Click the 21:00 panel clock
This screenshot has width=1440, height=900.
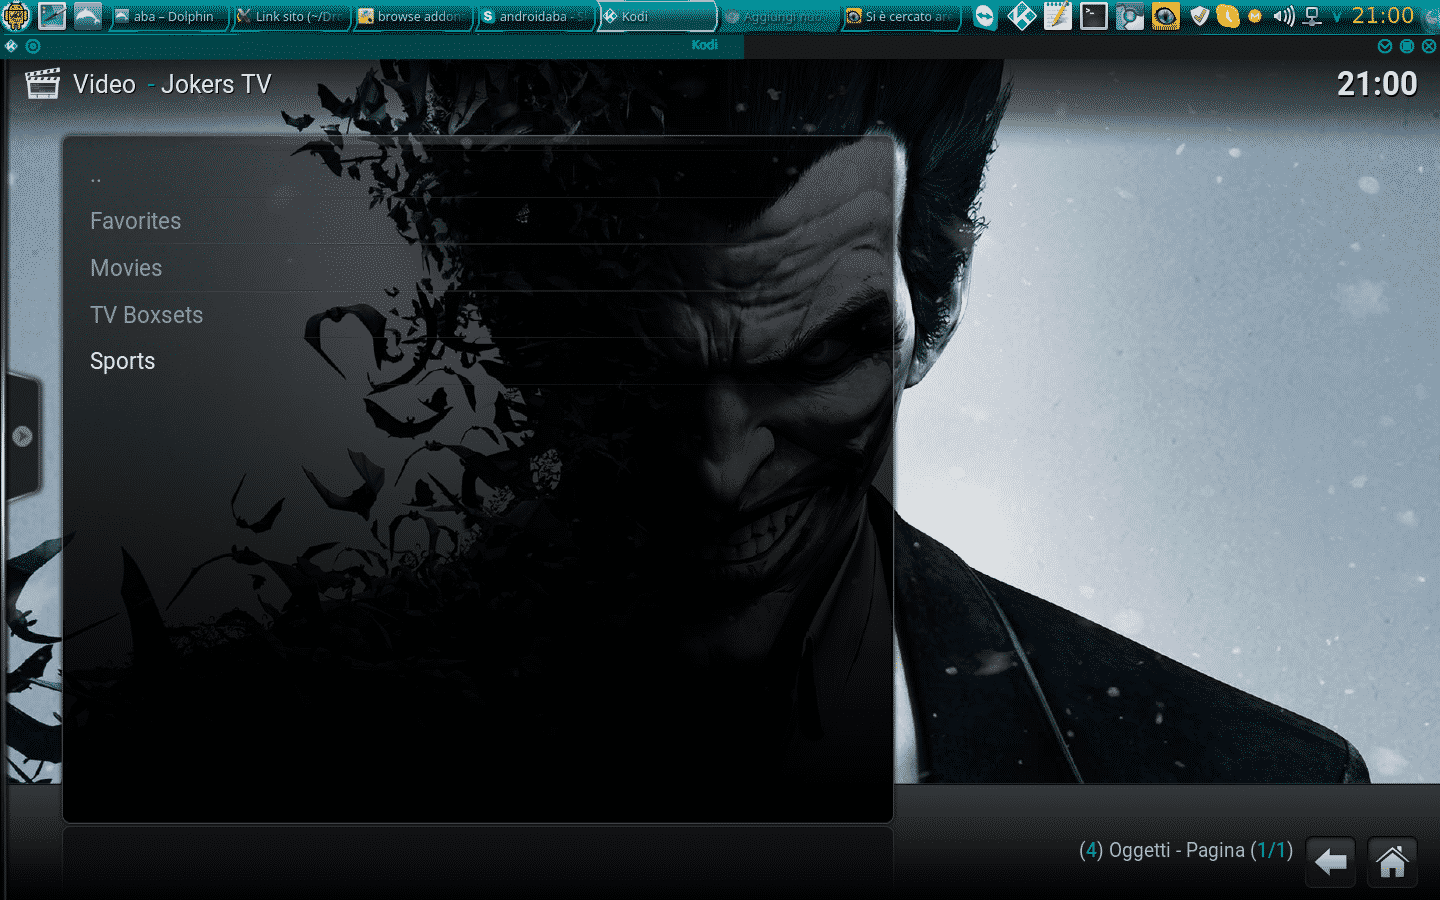pyautogui.click(x=1382, y=16)
